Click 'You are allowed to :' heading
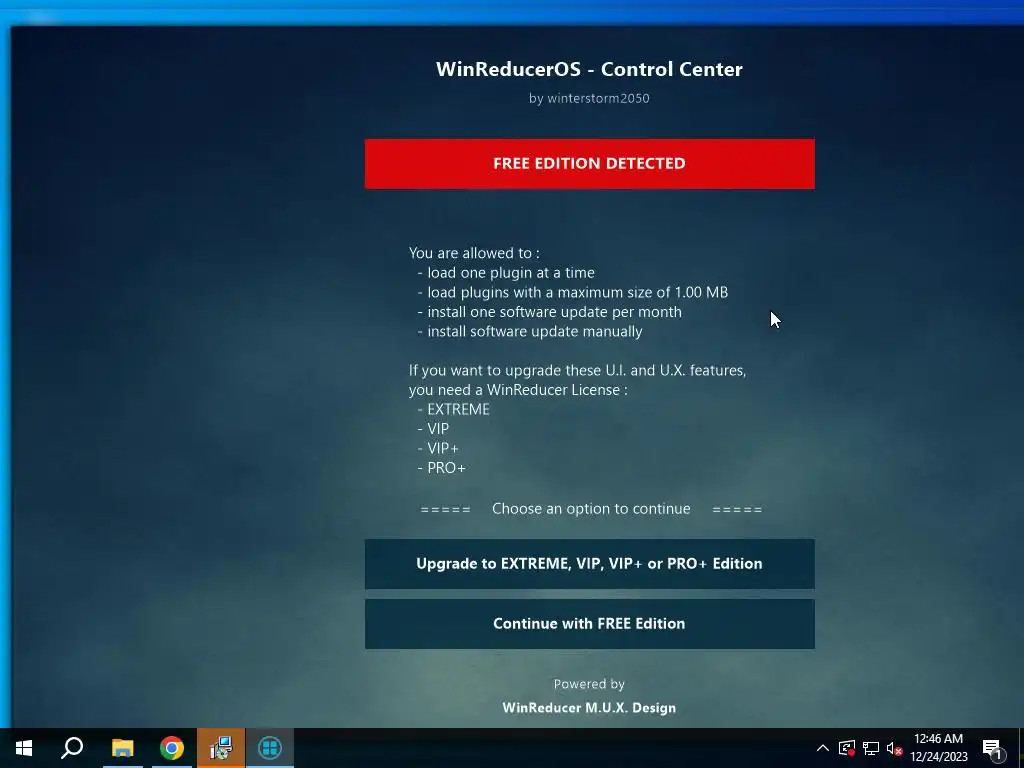This screenshot has height=768, width=1024. 474,253
